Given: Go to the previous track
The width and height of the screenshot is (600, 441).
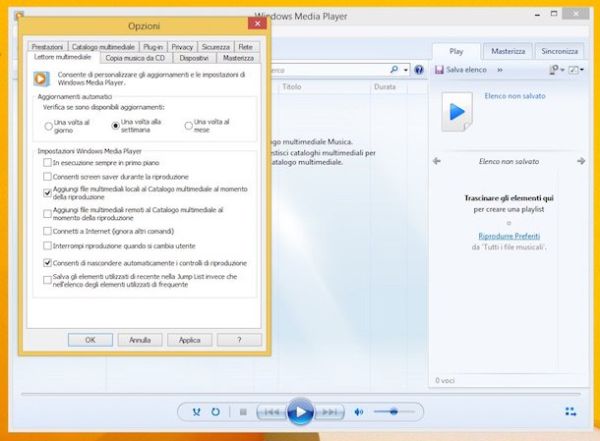Looking at the screenshot, I should [269, 411].
